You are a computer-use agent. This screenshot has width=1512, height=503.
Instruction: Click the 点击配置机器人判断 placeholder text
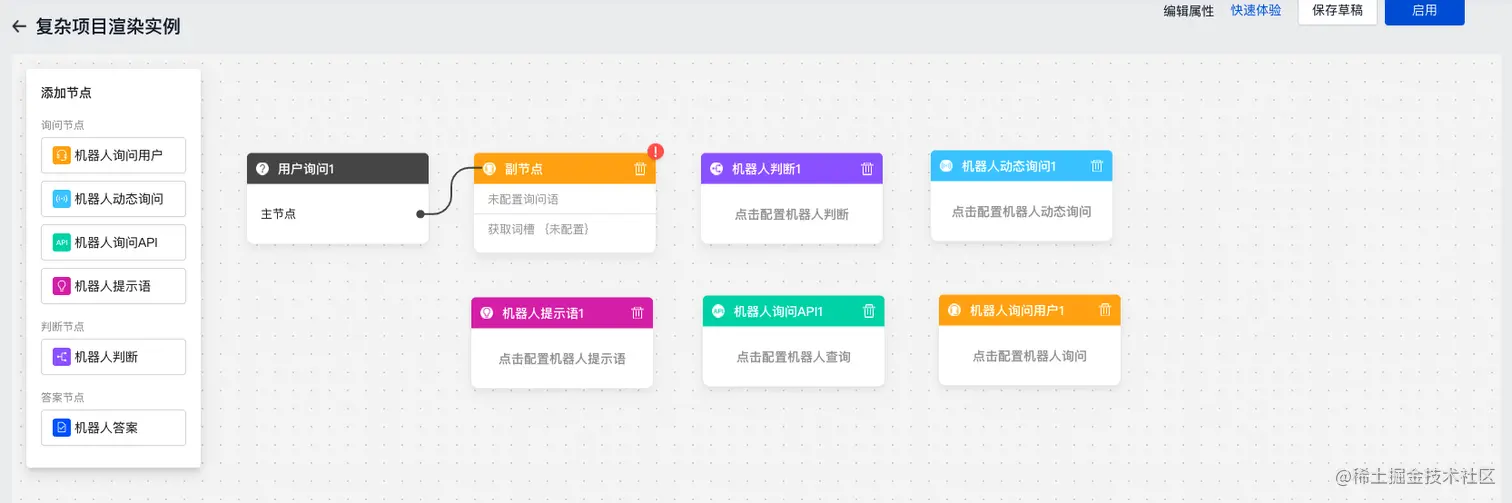click(x=791, y=214)
